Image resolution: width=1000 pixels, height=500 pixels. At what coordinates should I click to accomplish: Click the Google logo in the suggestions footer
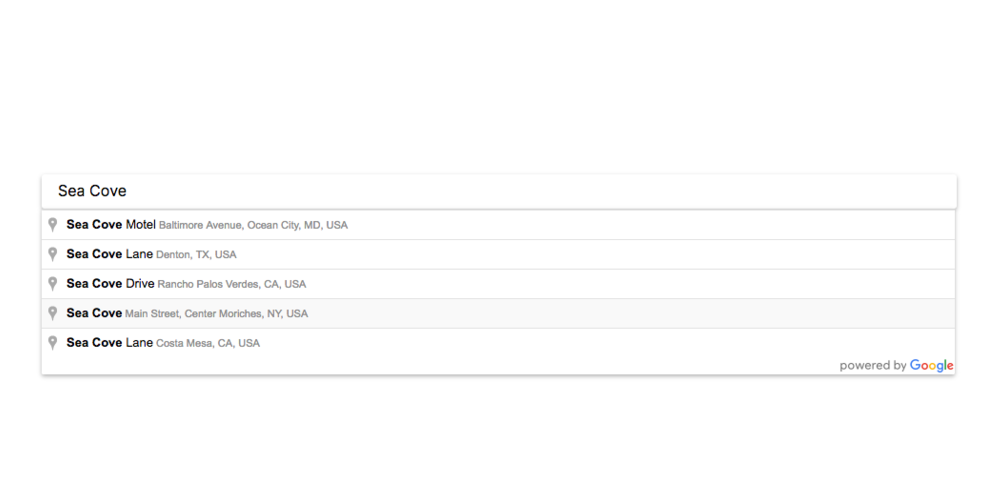coord(932,366)
